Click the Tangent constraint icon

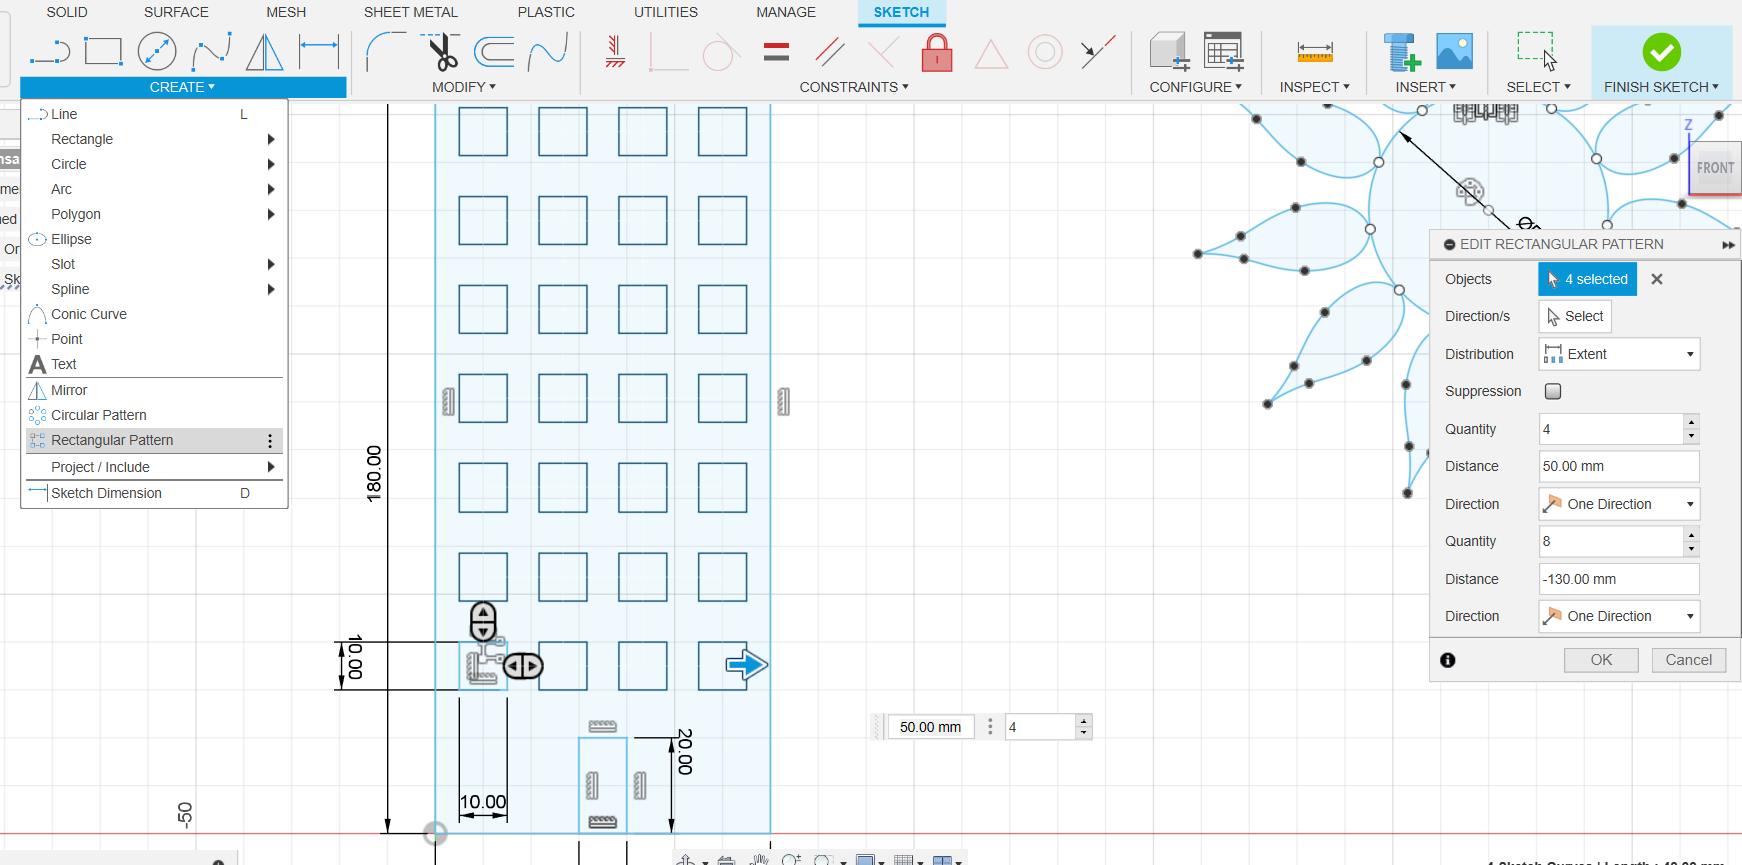721,52
